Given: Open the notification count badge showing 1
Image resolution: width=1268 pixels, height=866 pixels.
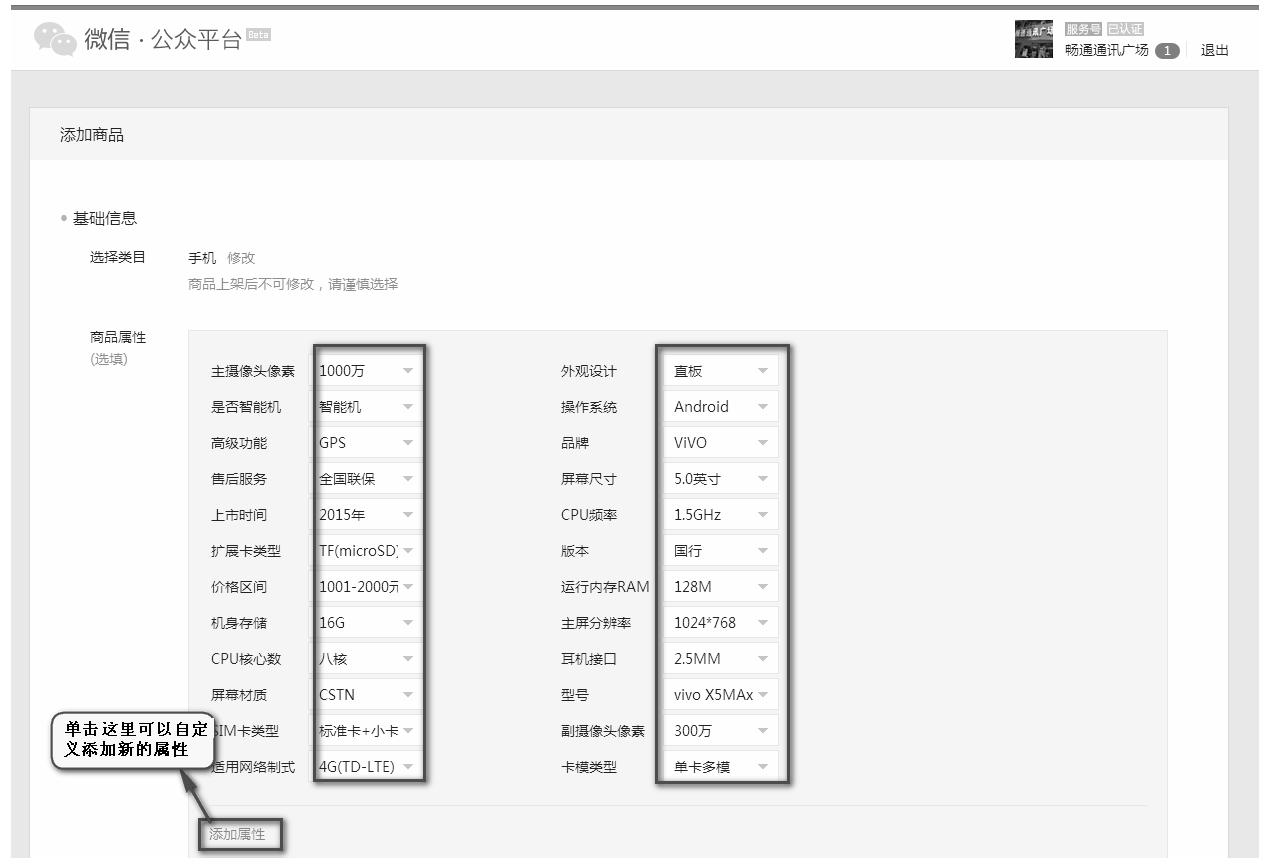Looking at the screenshot, I should click(1167, 50).
